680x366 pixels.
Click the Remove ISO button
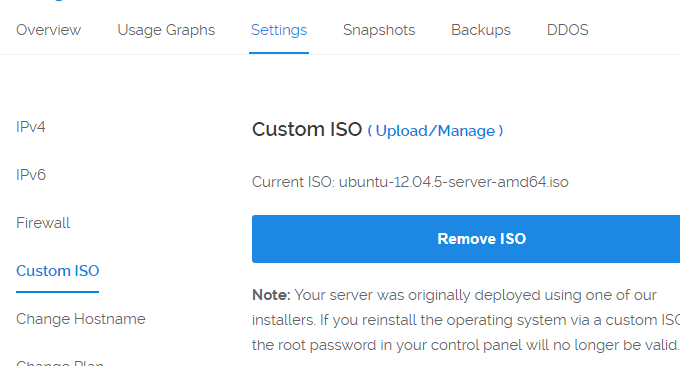point(466,239)
